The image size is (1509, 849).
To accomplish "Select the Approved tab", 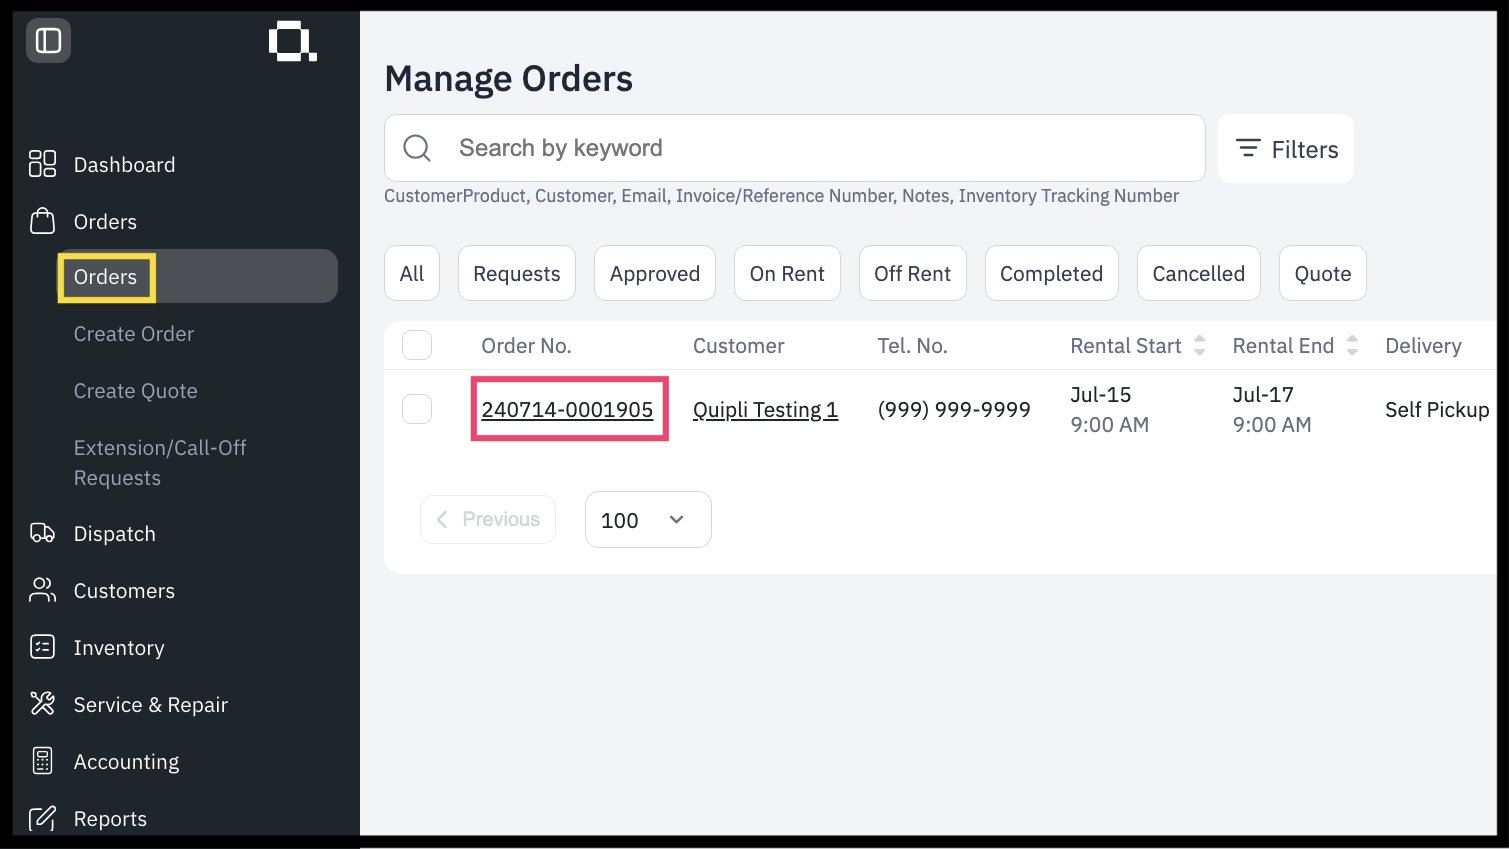I will [x=655, y=273].
